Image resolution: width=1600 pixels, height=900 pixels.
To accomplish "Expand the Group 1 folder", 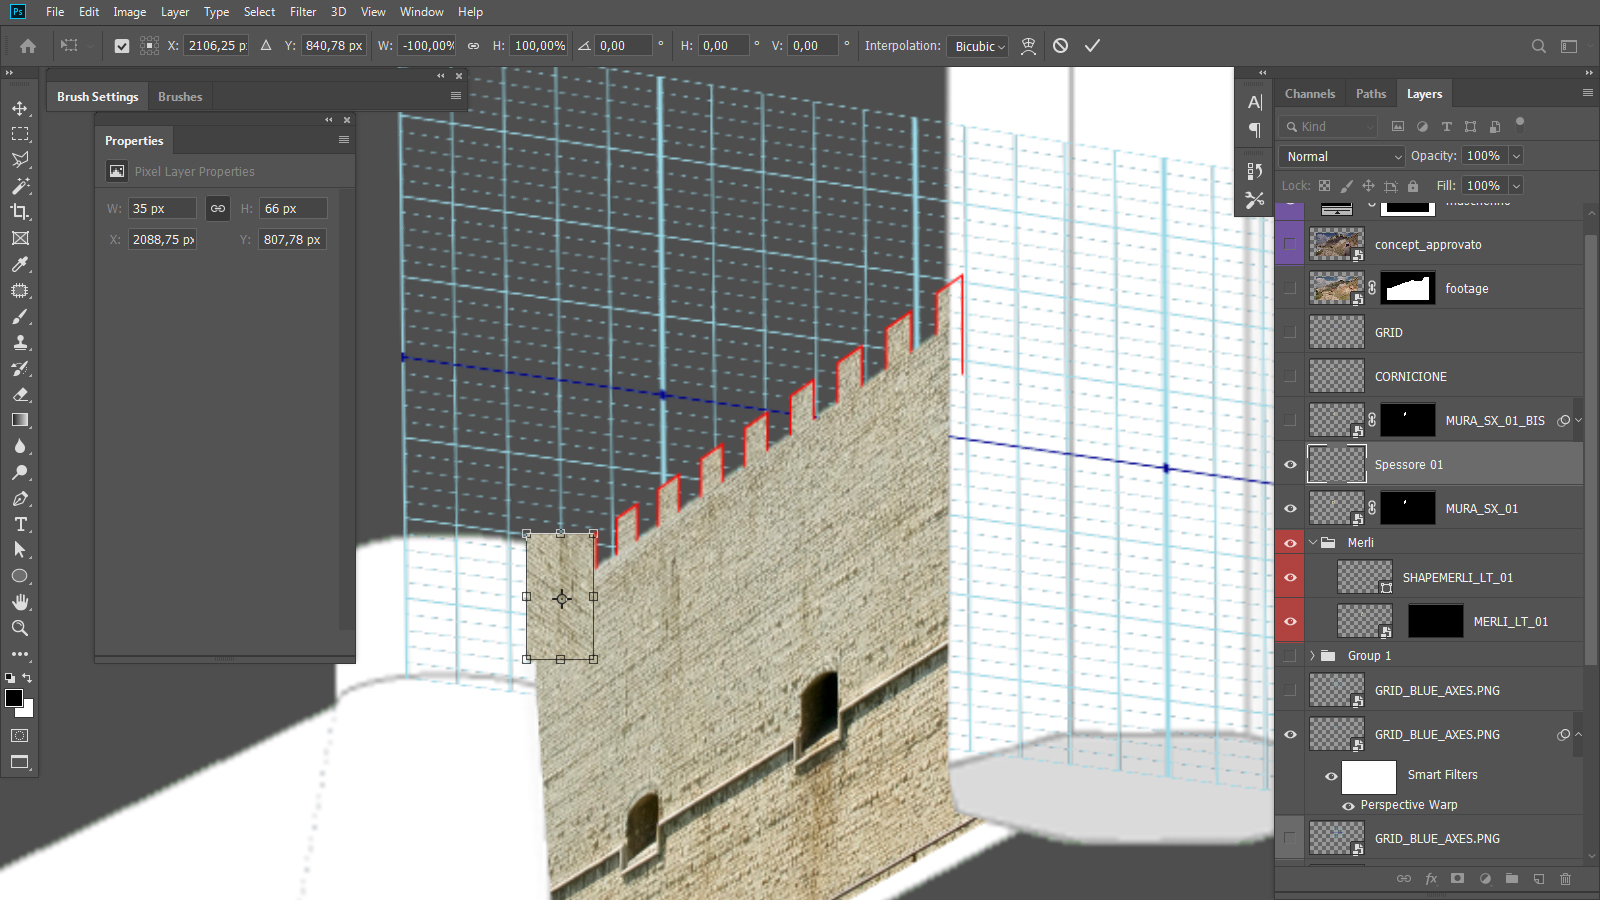I will click(1313, 656).
